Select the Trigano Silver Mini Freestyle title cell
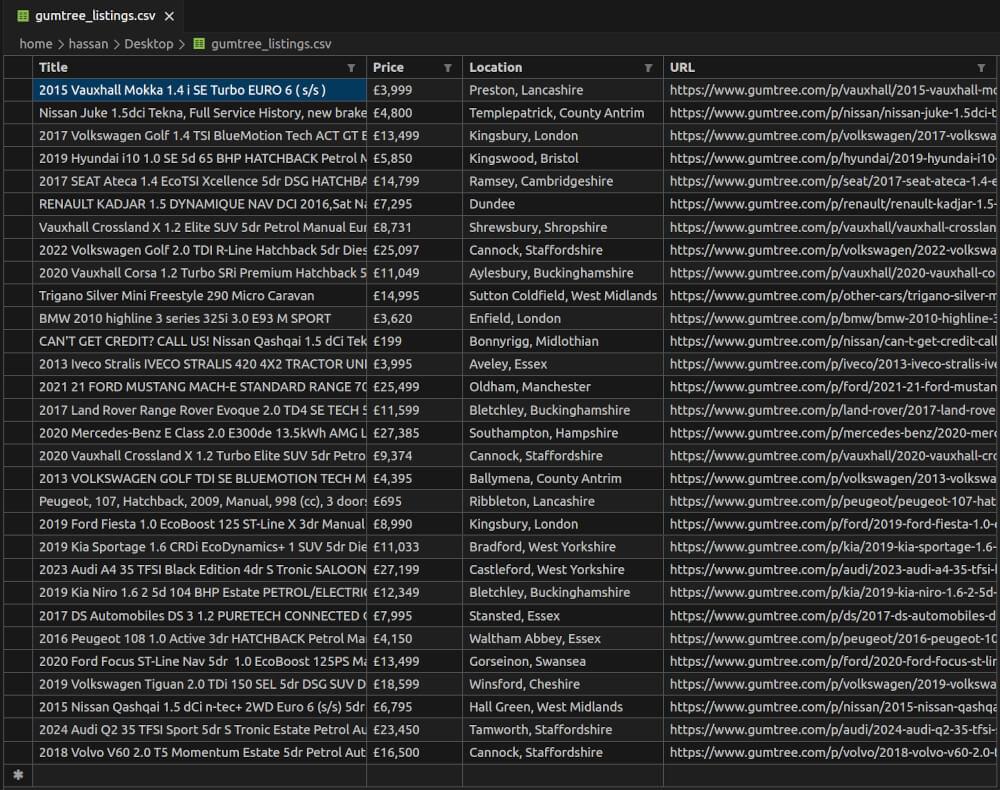Image resolution: width=1000 pixels, height=790 pixels. 180,295
